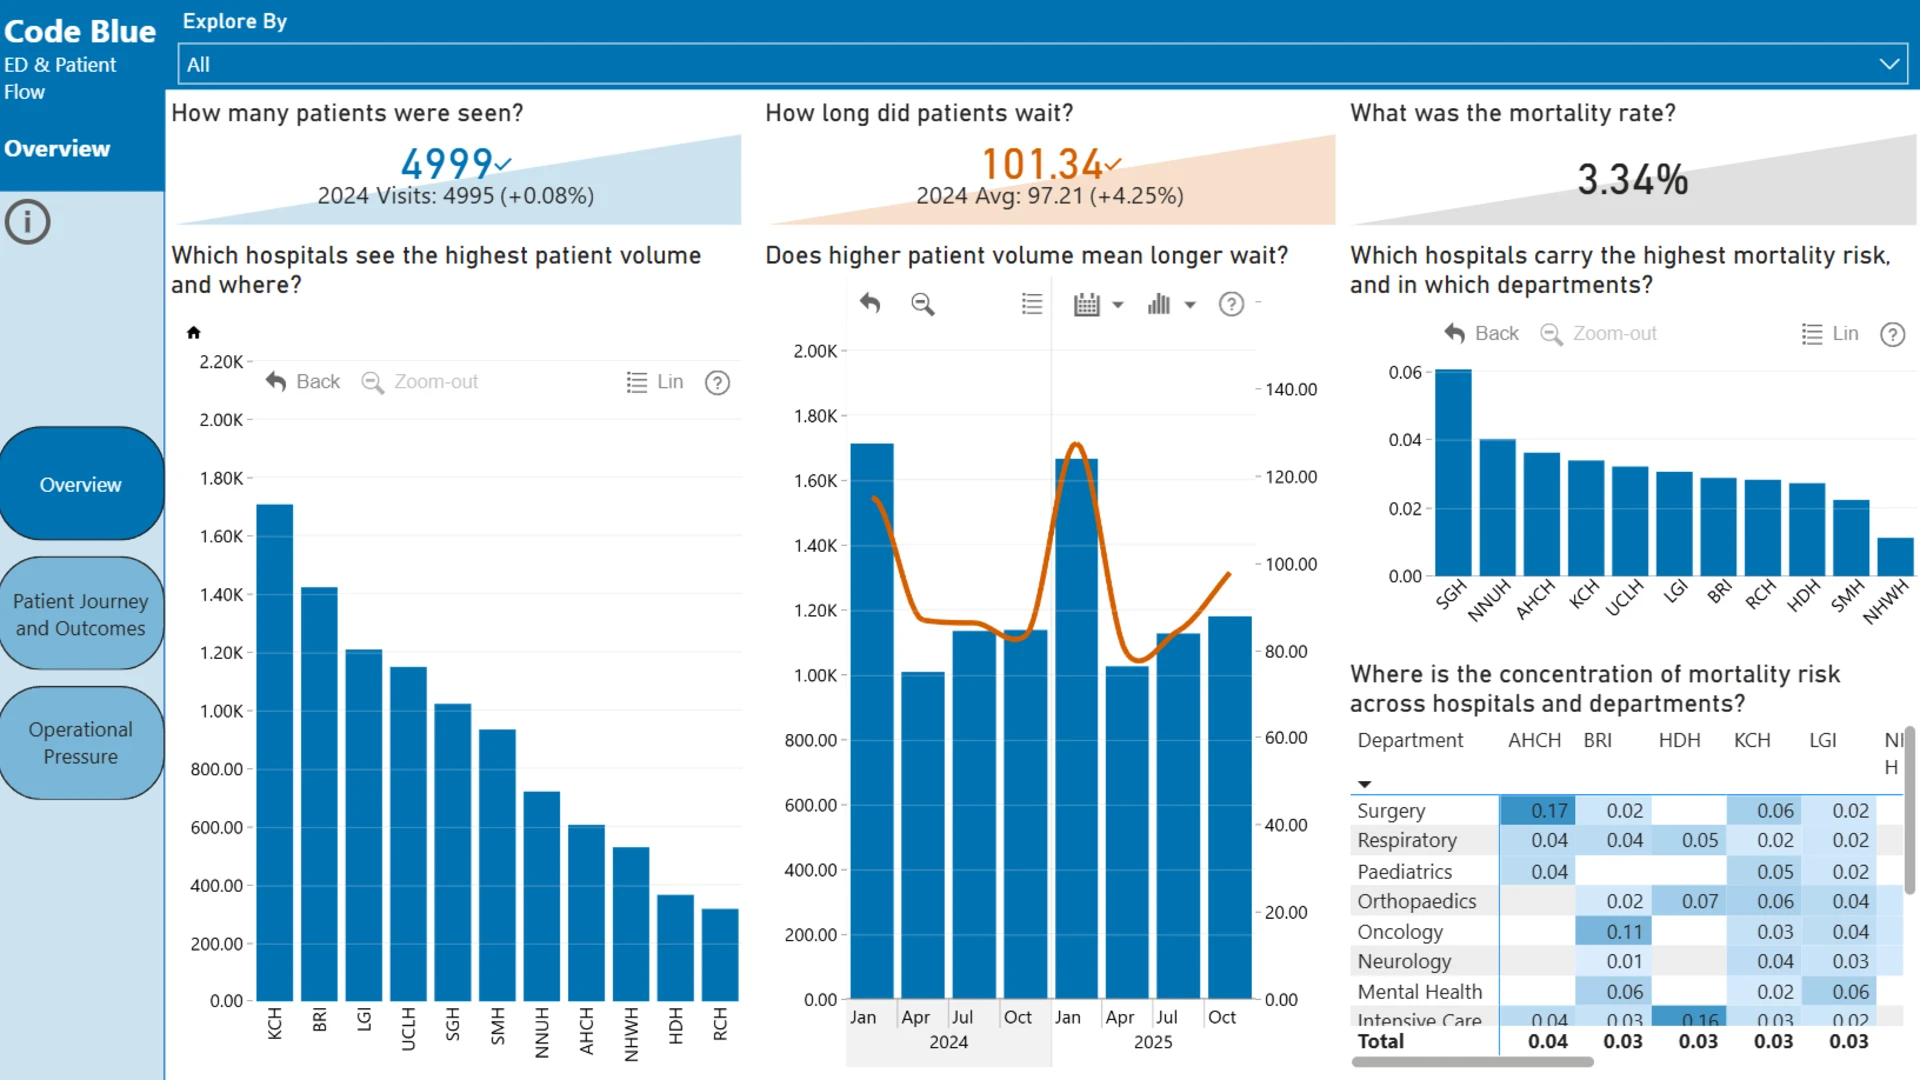This screenshot has height=1080, width=1920.
Task: Click the matrix vertical scrollbar
Action: pos(1909,810)
